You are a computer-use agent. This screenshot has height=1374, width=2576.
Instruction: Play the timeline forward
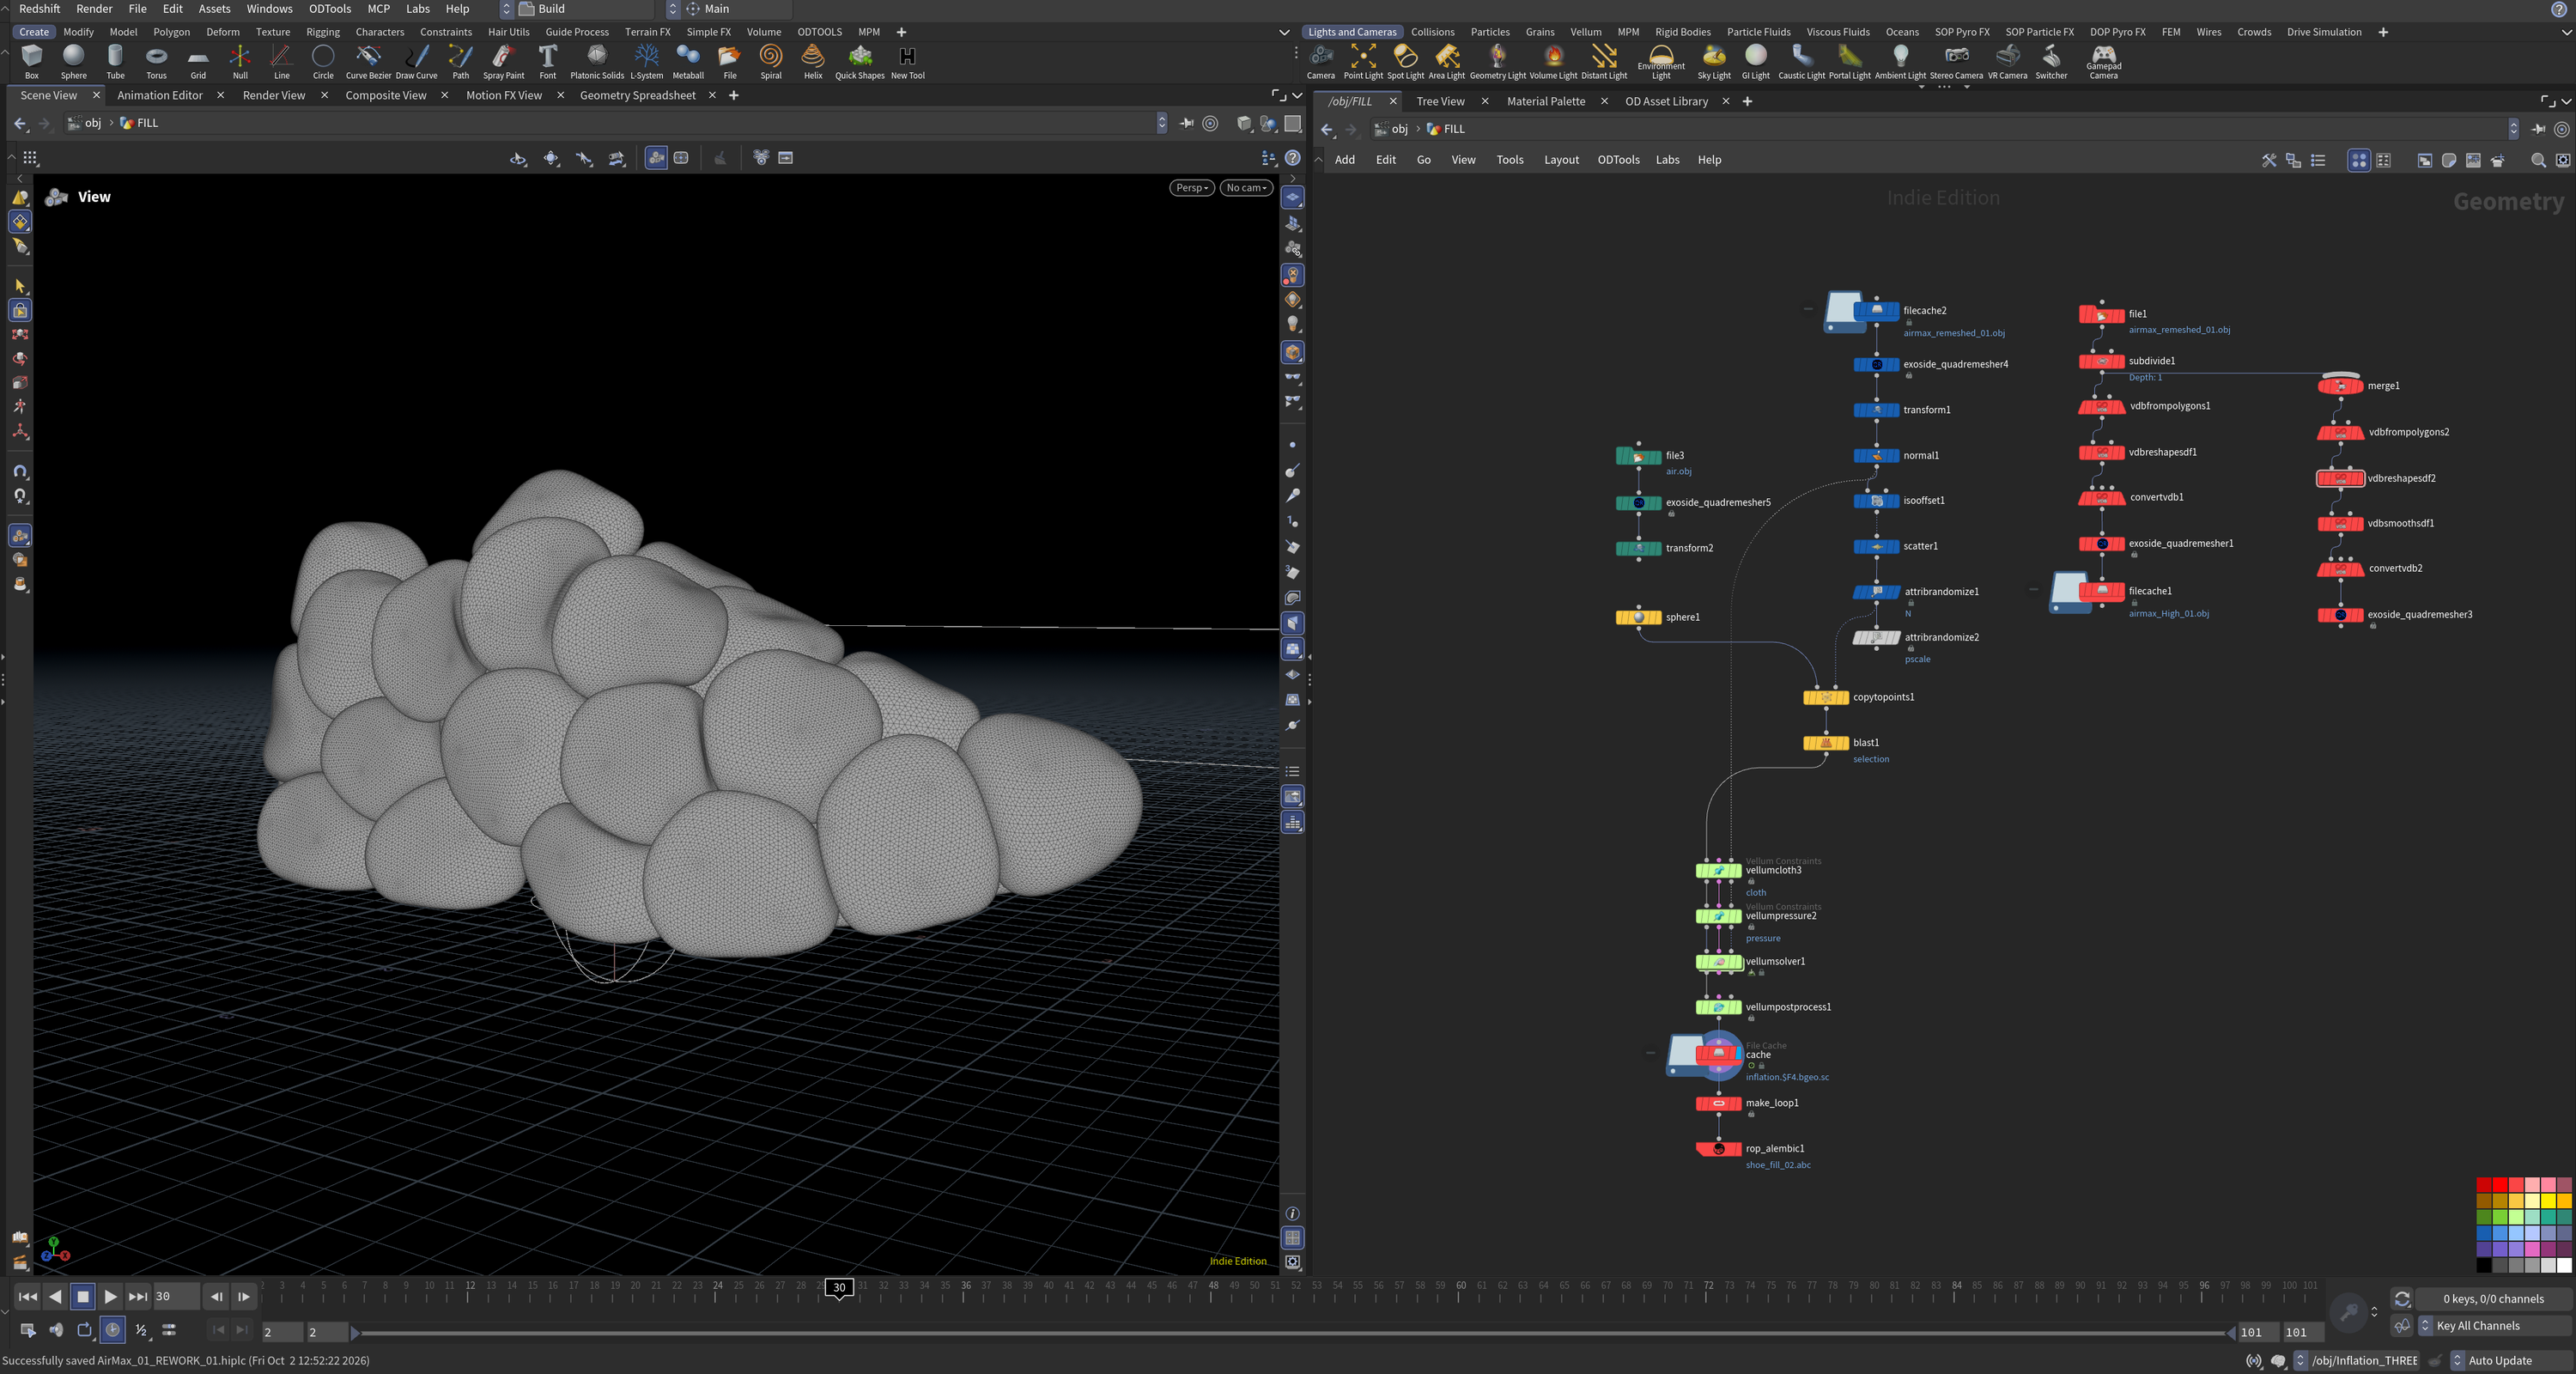click(111, 1297)
